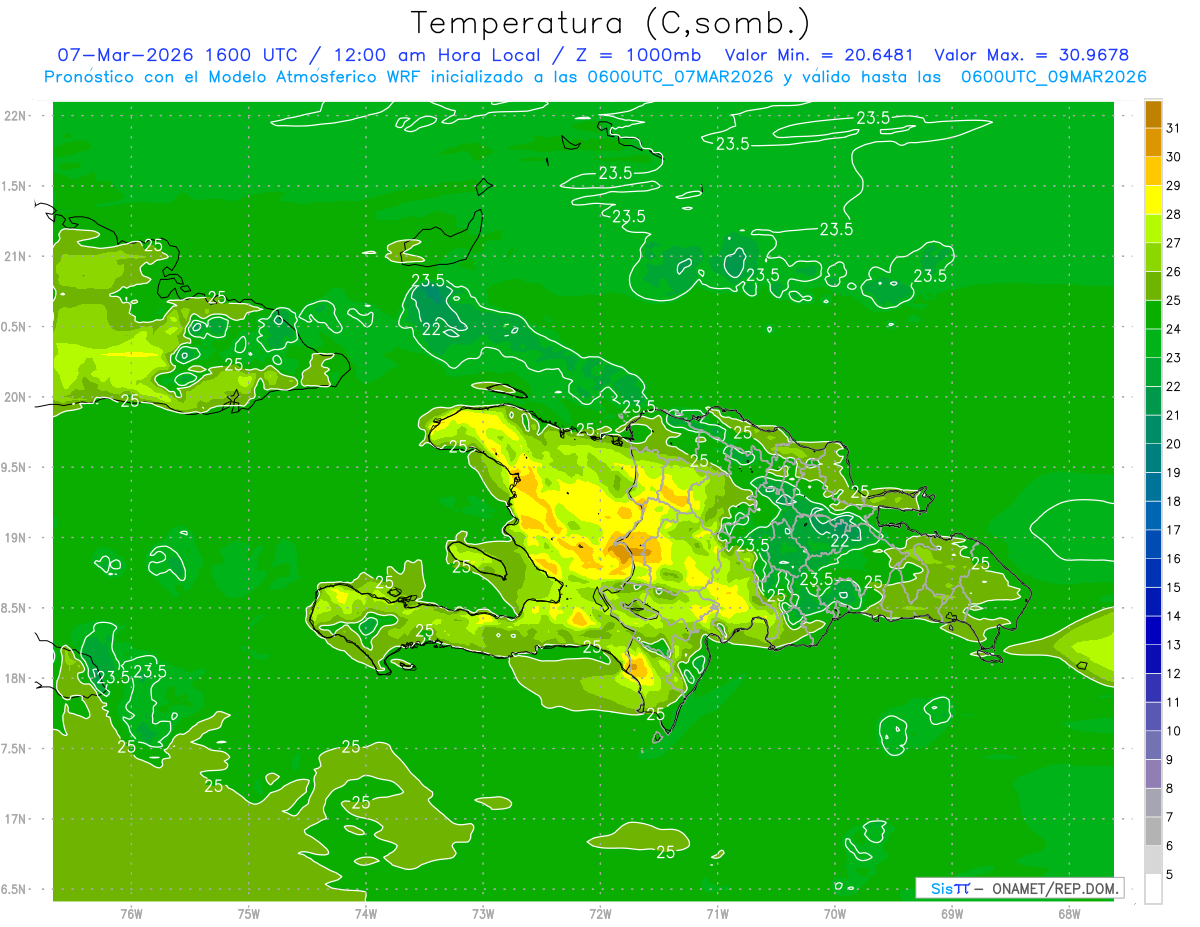This screenshot has height=927, width=1200.
Task: Click colorbar label '28'
Action: click(1174, 214)
